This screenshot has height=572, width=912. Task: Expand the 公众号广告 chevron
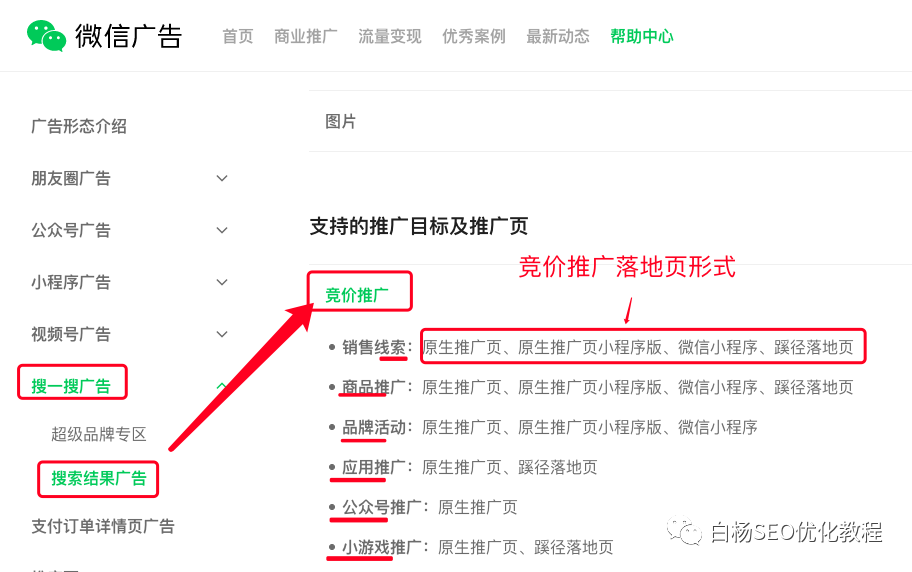tap(222, 230)
